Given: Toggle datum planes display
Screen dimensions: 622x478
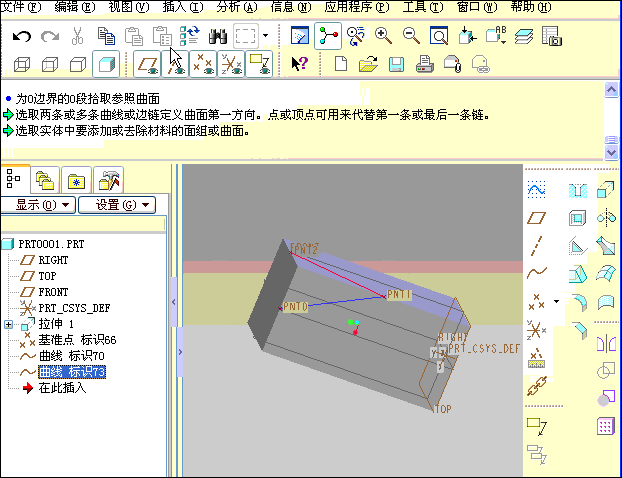Looking at the screenshot, I should [147, 64].
